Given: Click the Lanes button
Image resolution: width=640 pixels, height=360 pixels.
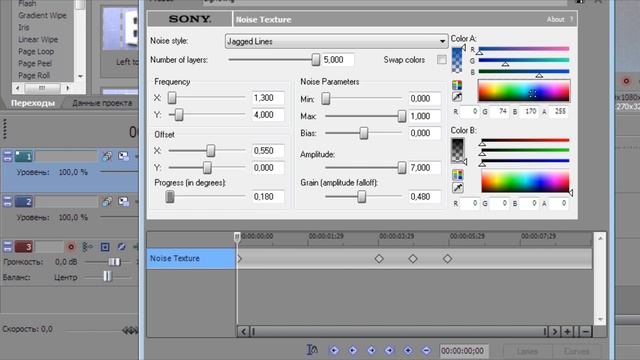Looking at the screenshot, I should (x=527, y=351).
